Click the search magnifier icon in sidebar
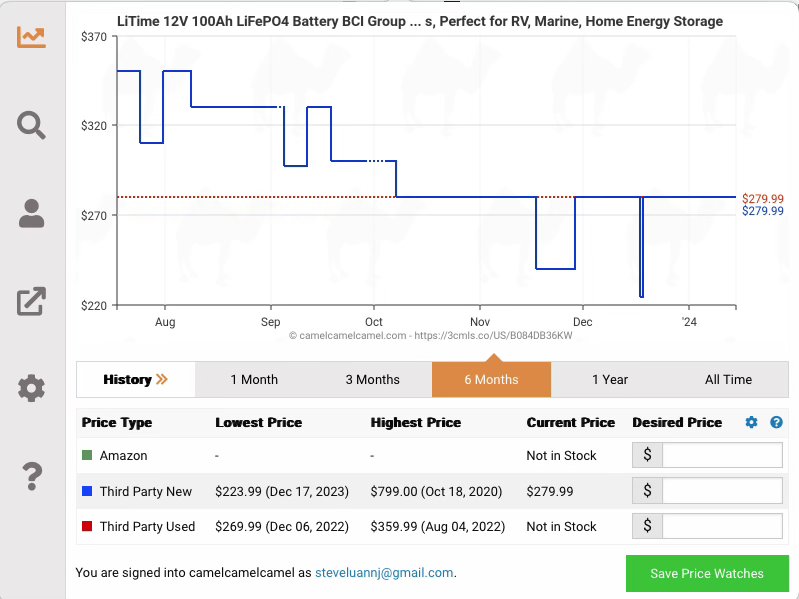The height and width of the screenshot is (599, 799). click(31, 125)
